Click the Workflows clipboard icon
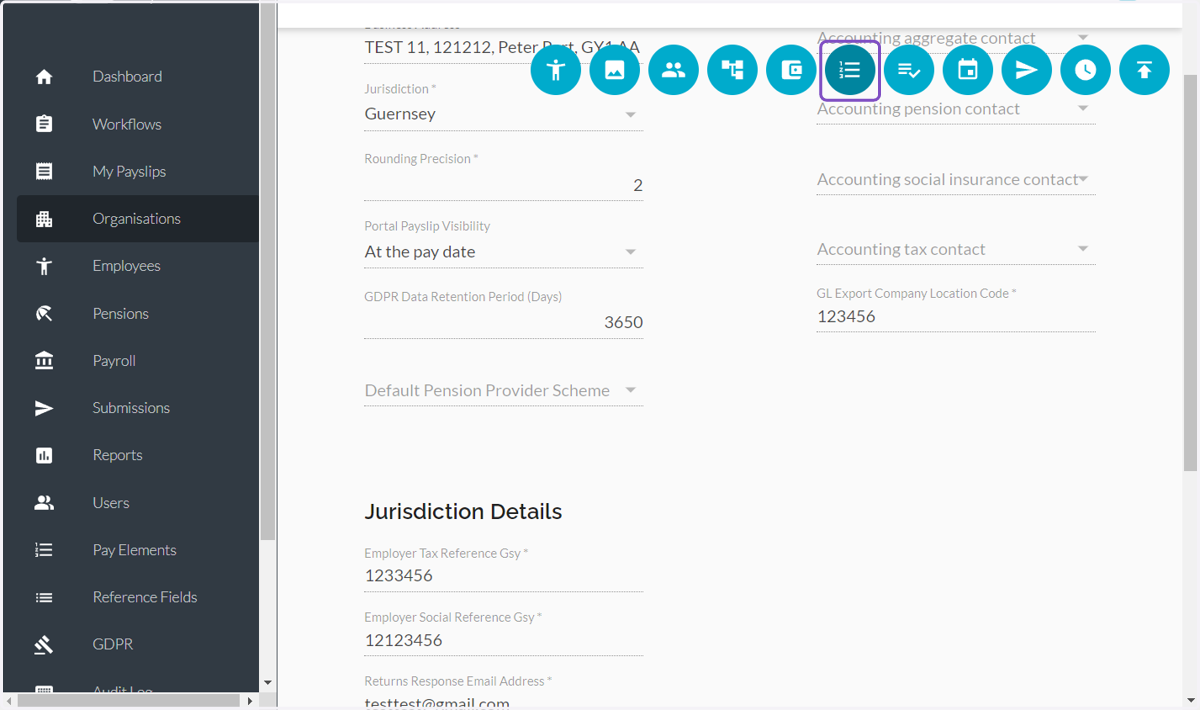Viewport: 1200px width, 710px height. (x=44, y=124)
